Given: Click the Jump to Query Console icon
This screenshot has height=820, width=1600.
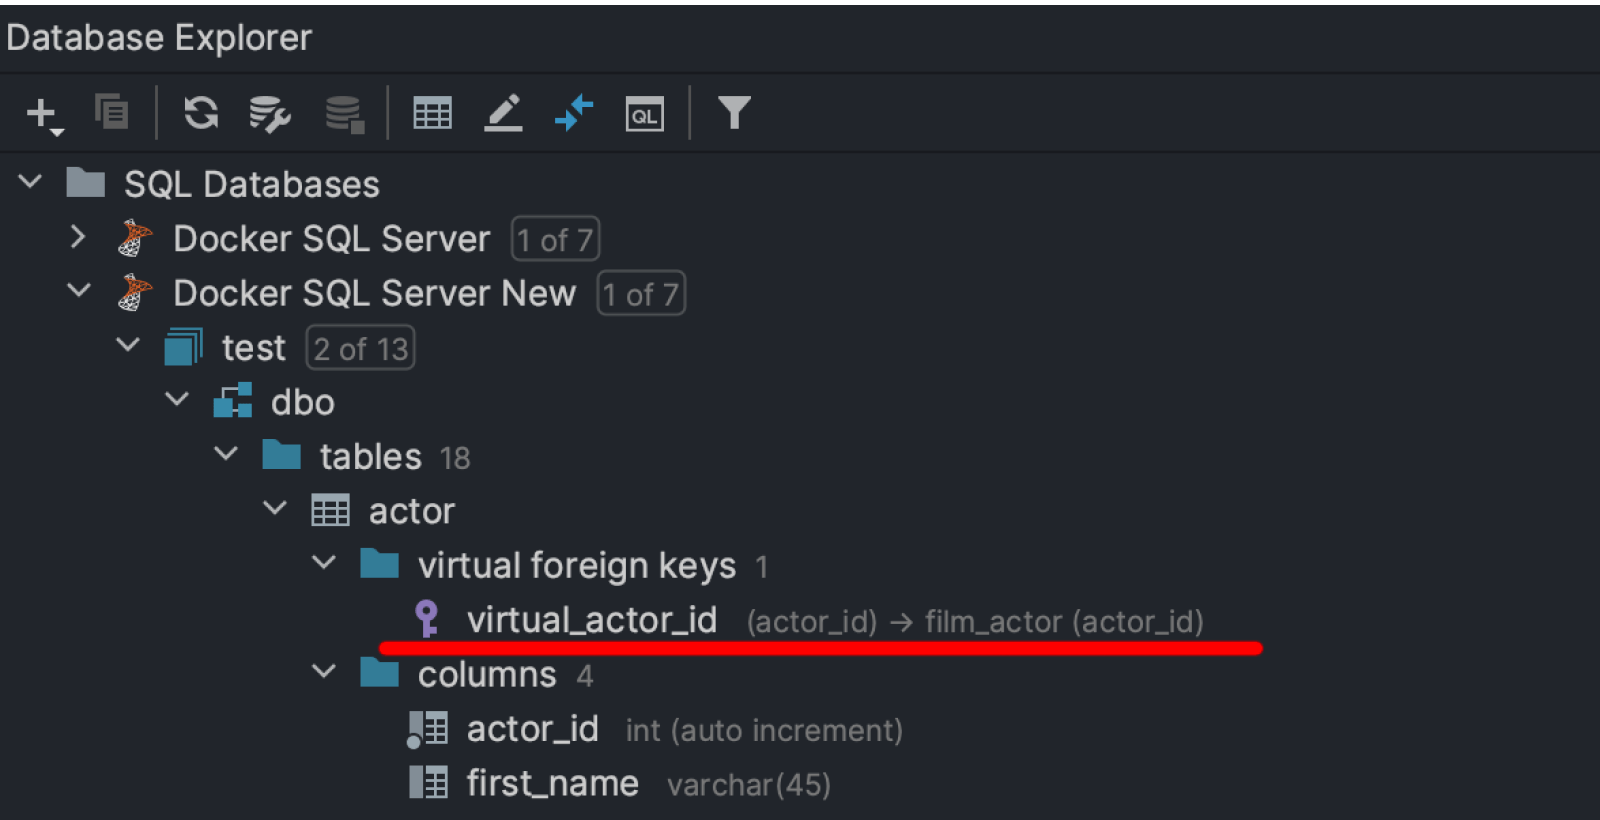Looking at the screenshot, I should click(x=644, y=114).
